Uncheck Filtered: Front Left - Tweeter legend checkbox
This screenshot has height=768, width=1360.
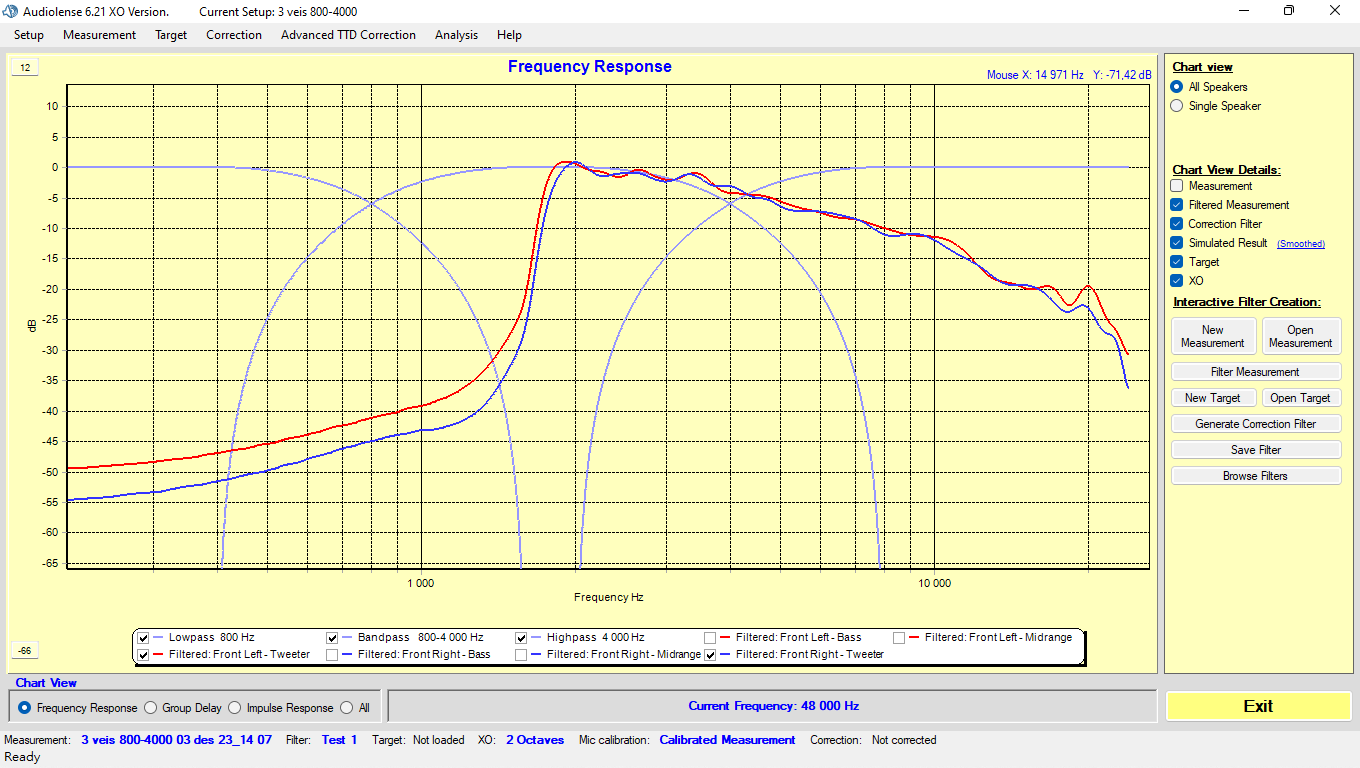click(x=144, y=655)
